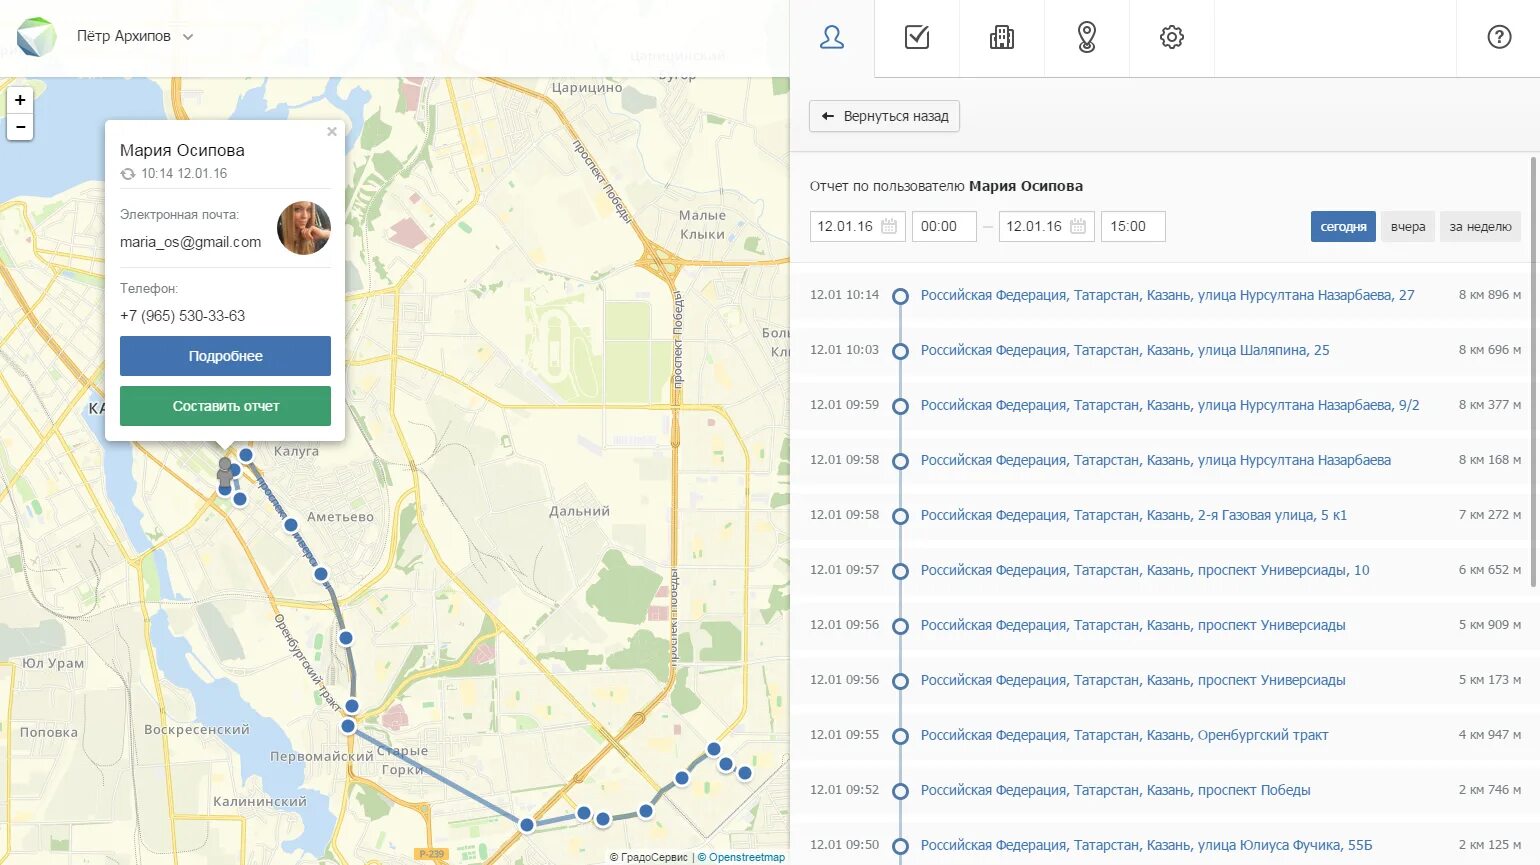Open address улица Нурсултана Назарбаева, 27
This screenshot has width=1540, height=865.
(x=1167, y=295)
